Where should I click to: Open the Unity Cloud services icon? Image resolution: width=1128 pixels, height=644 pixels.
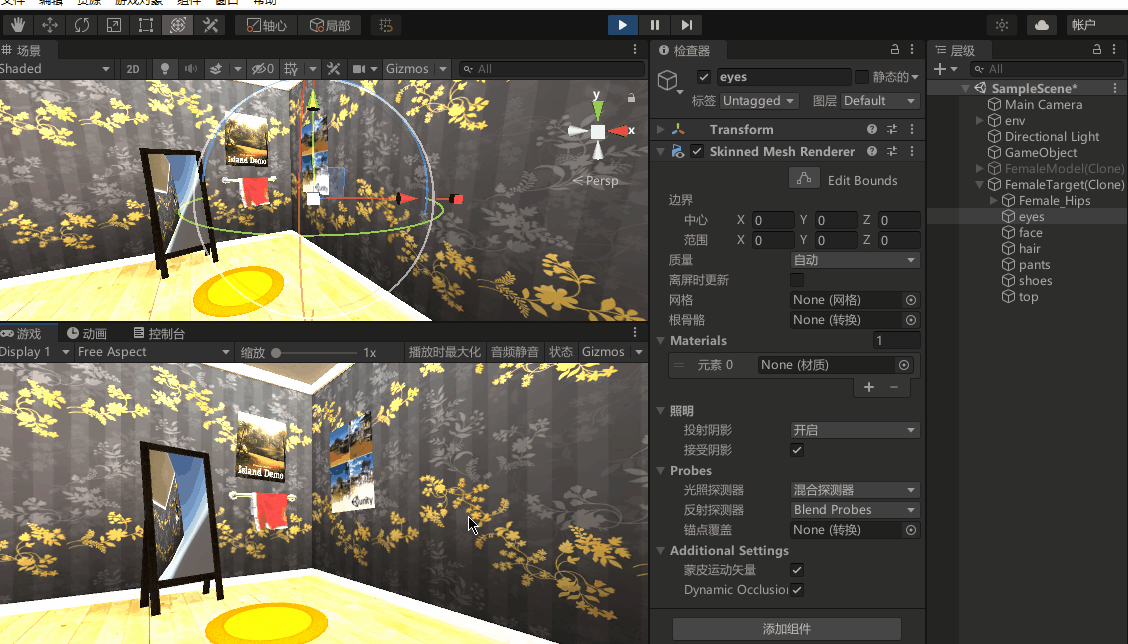[1043, 24]
